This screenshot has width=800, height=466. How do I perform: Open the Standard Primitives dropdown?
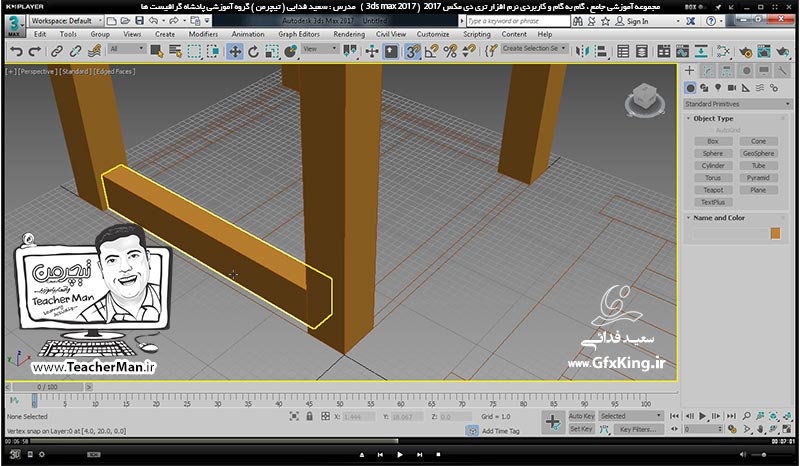point(737,104)
